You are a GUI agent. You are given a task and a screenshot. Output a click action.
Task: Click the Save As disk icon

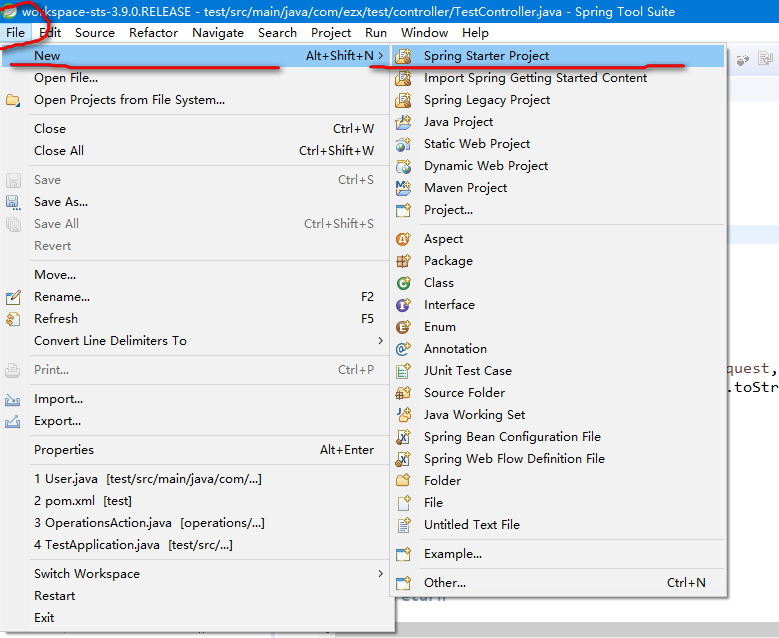click(13, 202)
